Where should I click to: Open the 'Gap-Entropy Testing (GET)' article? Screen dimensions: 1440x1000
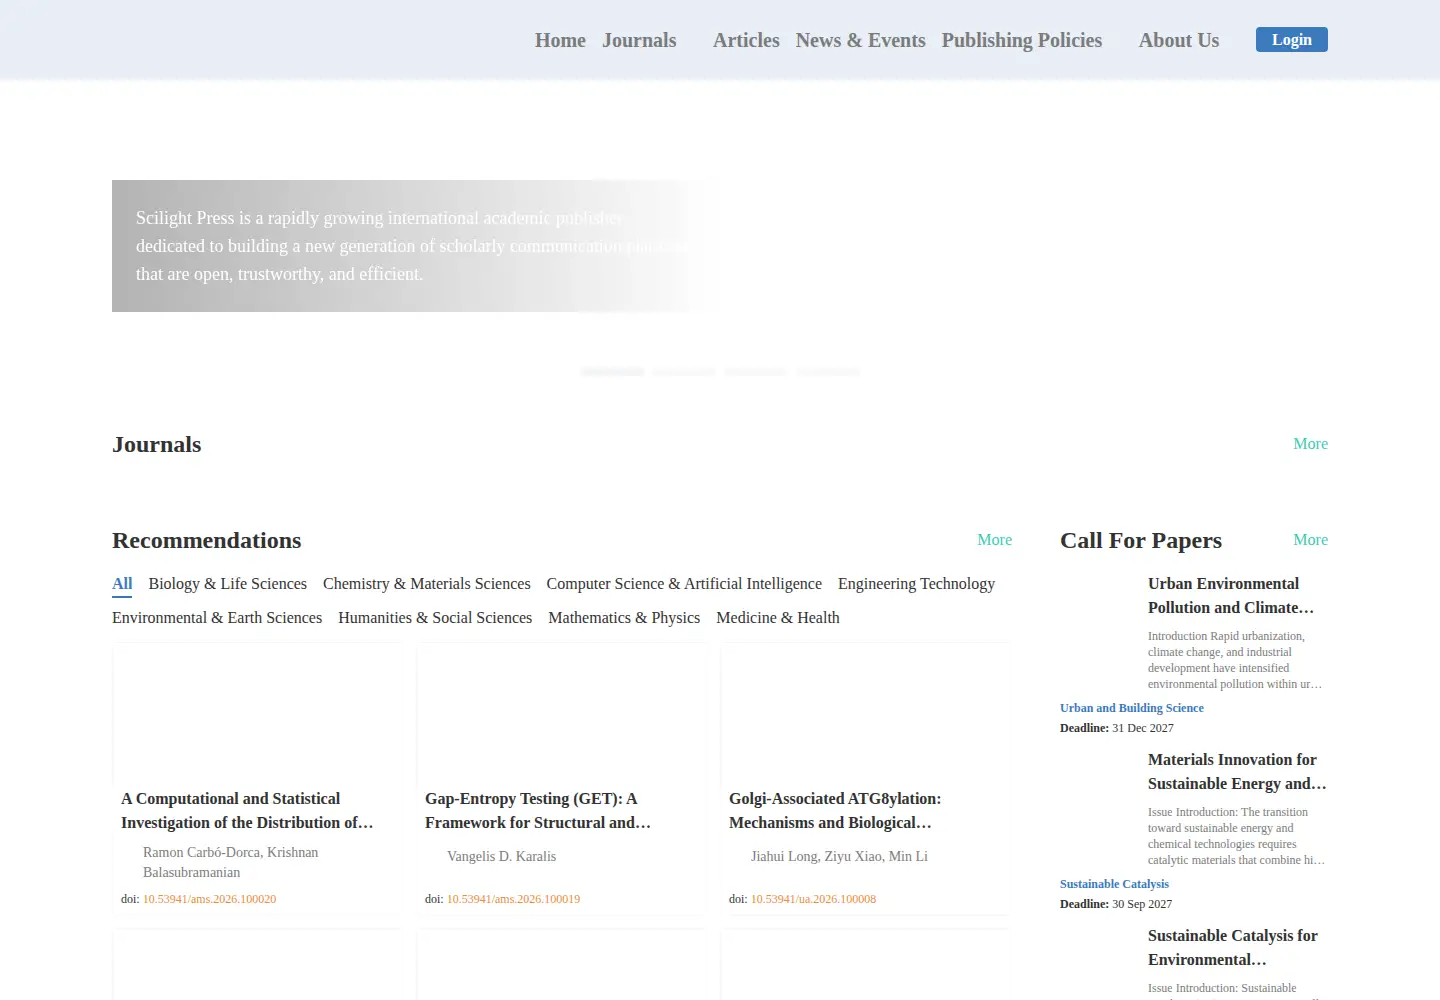(538, 811)
